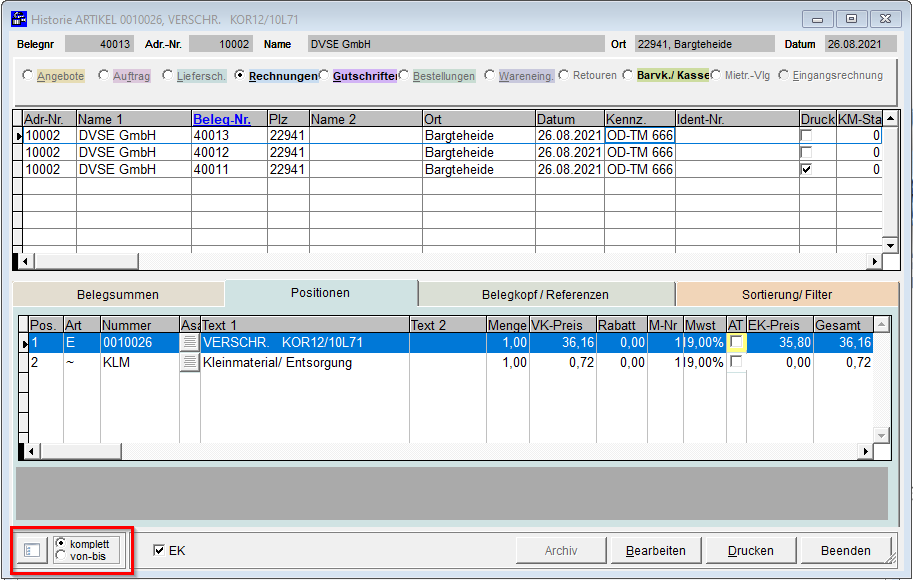Click the Drucken button
Image resolution: width=913 pixels, height=580 pixels.
coord(751,550)
